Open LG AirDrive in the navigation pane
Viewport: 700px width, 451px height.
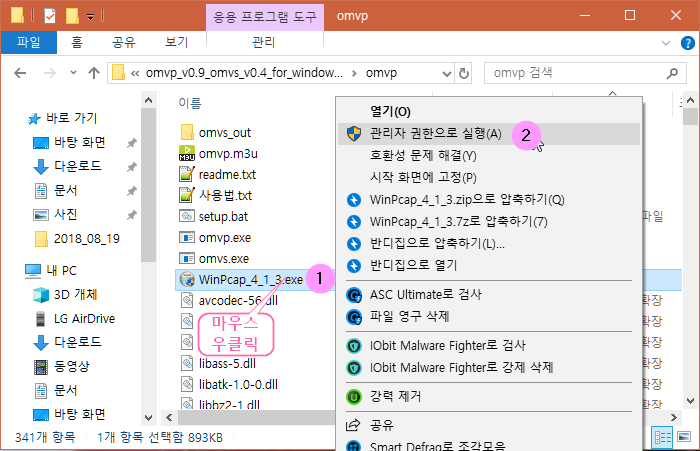pyautogui.click(x=84, y=319)
